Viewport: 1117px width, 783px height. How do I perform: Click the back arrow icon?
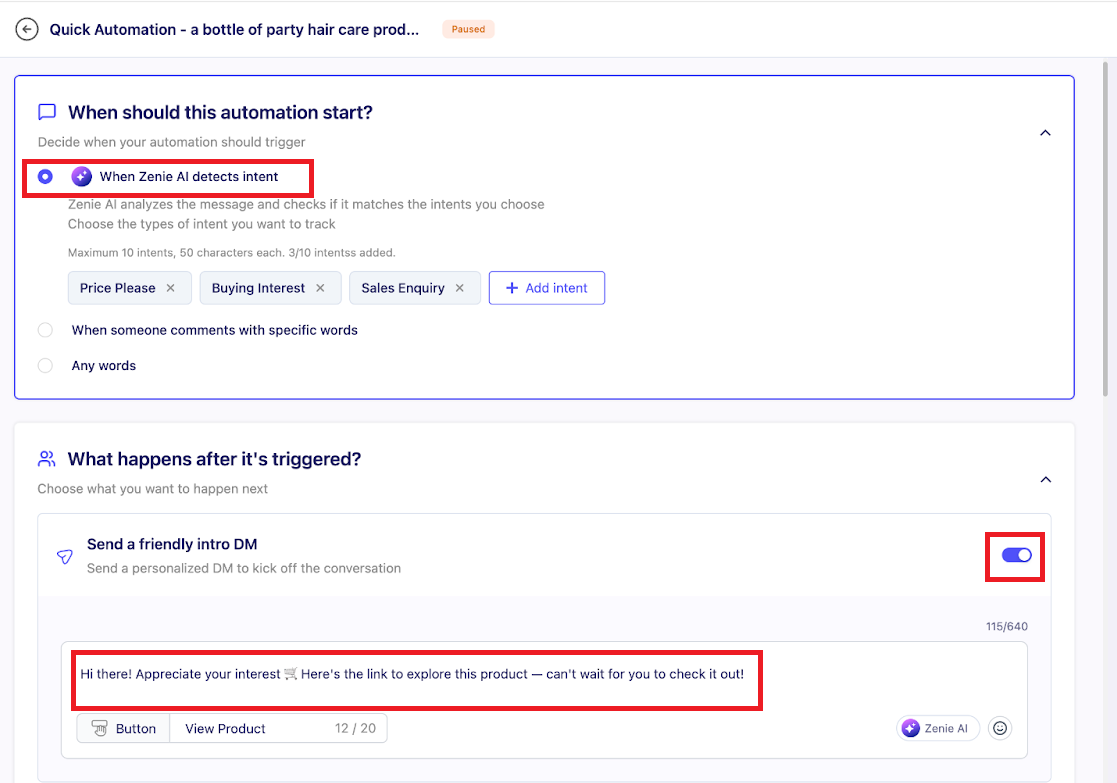[27, 30]
